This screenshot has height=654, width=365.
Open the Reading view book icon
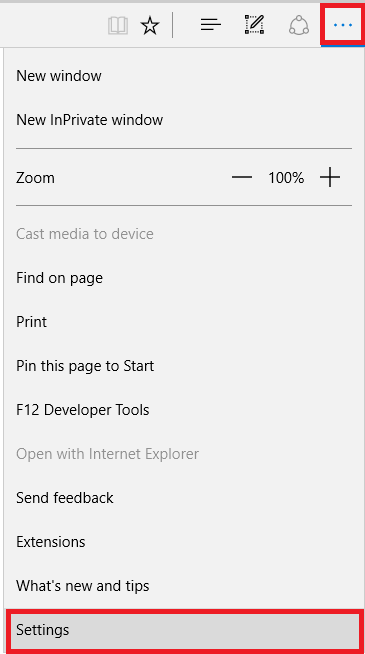pos(118,26)
